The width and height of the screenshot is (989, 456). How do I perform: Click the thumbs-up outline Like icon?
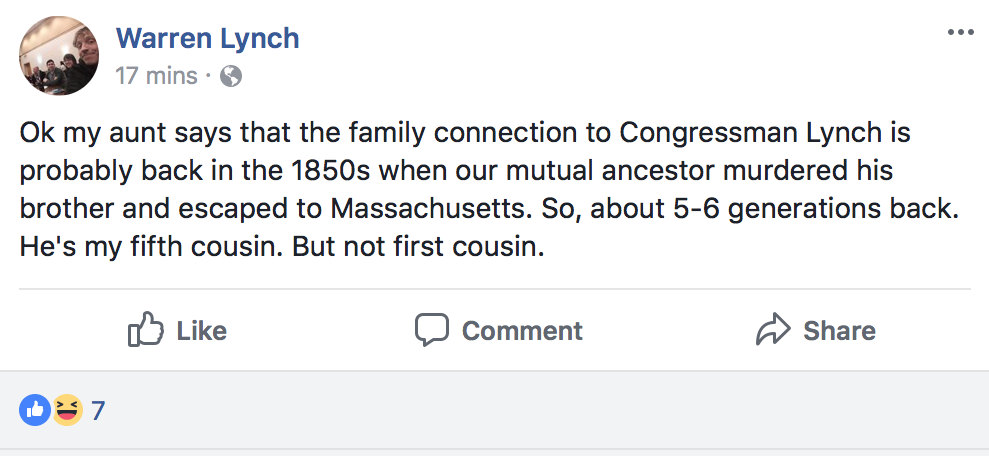[146, 329]
